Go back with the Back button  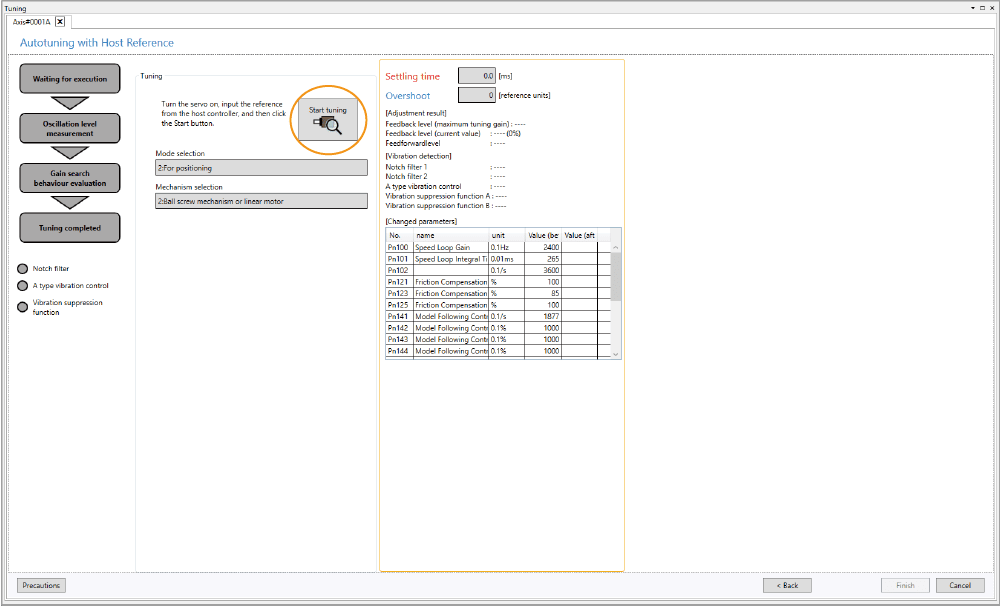(786, 585)
